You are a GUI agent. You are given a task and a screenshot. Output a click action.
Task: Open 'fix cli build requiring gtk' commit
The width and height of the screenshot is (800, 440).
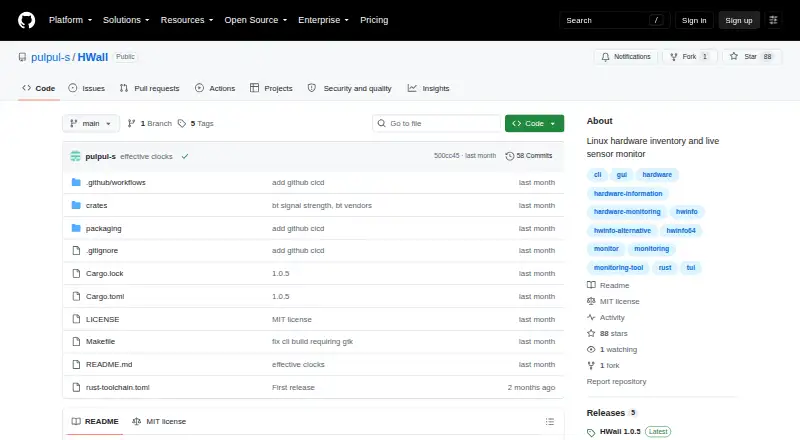pyautogui.click(x=312, y=341)
